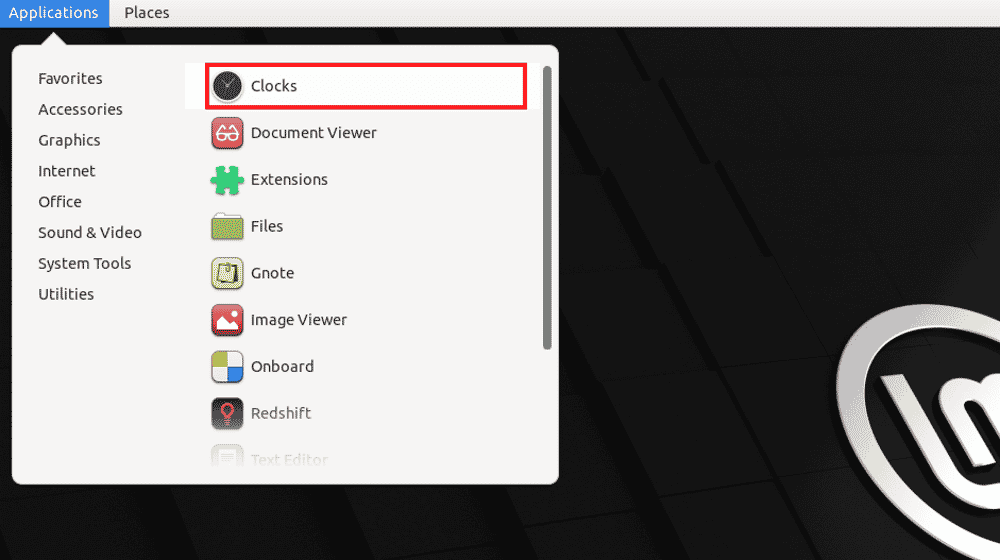Screen dimensions: 1000x560
Task: Open the Places menu in top bar
Action: pyautogui.click(x=147, y=13)
